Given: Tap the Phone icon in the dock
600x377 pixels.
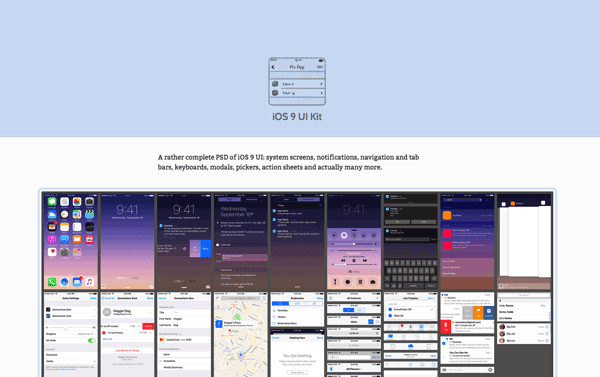Looking at the screenshot, I should 52,282.
